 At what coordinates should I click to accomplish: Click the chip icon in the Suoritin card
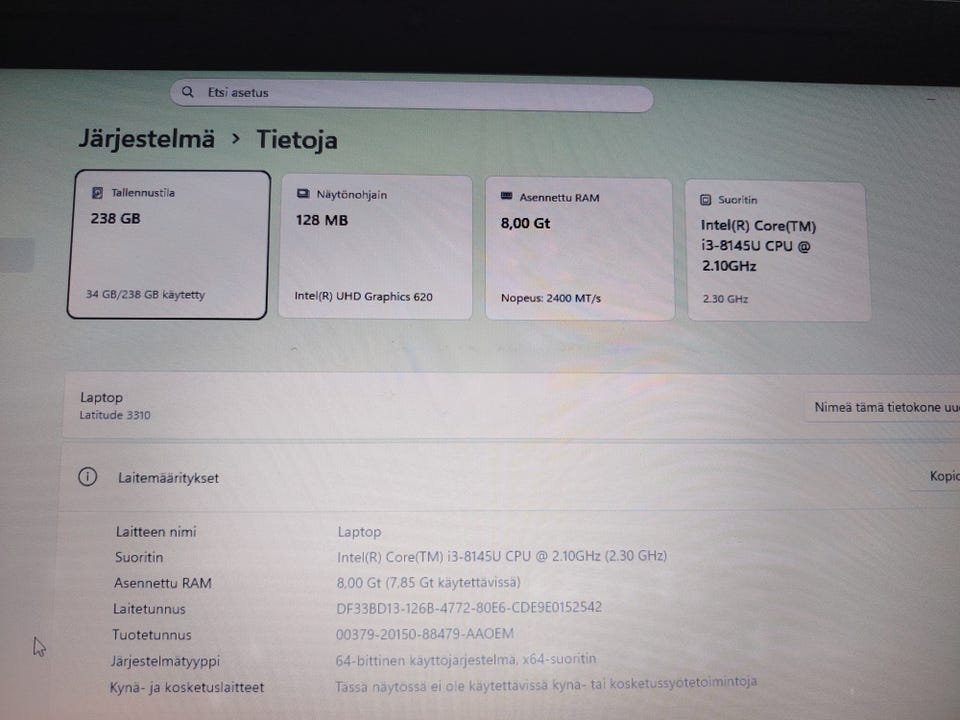(x=705, y=200)
